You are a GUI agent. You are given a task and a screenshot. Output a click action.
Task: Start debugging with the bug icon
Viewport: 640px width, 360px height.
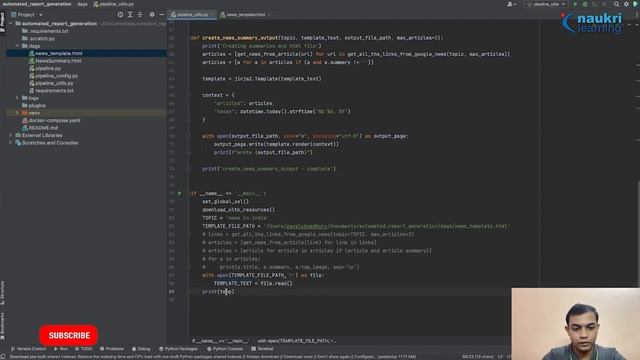(x=585, y=4)
